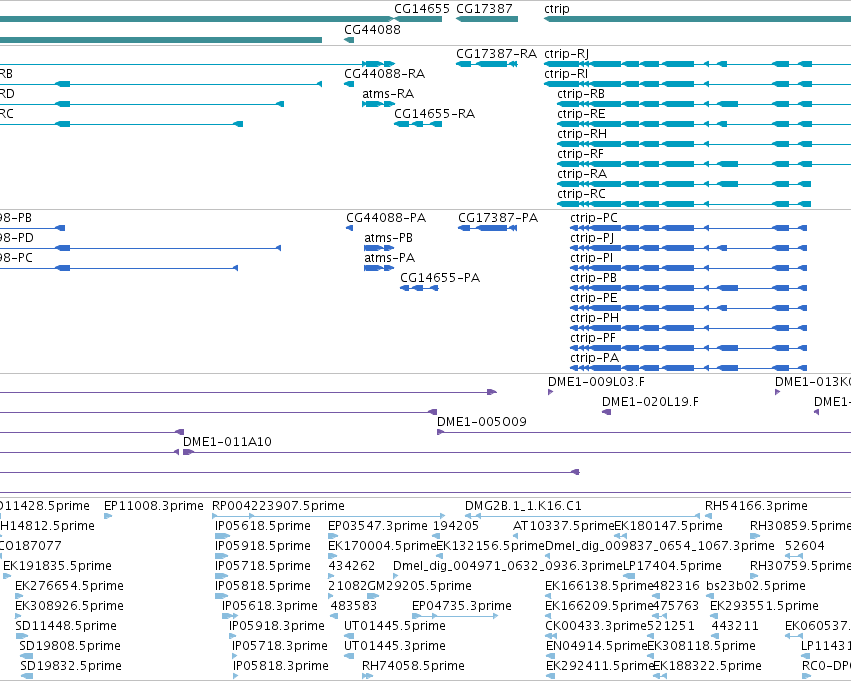Screen dimensions: 851x681
Task: Select the RP004223907.5prime label
Action: [278, 506]
